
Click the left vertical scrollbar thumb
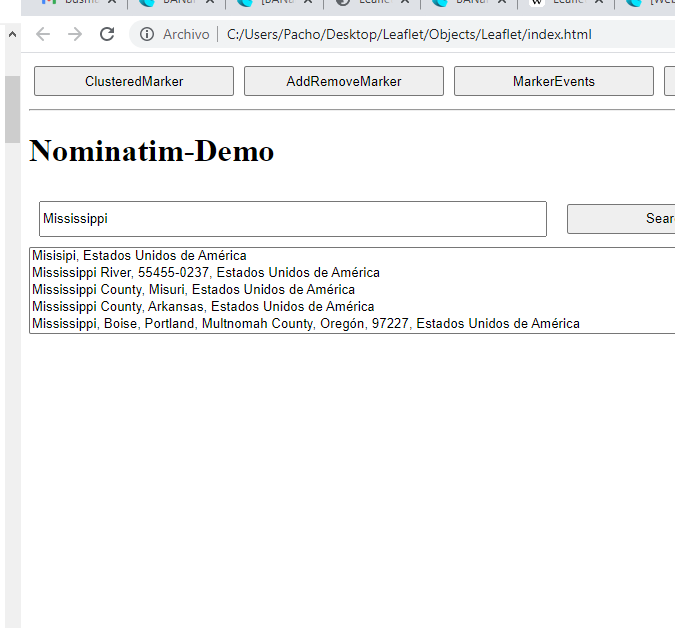pyautogui.click(x=12, y=109)
